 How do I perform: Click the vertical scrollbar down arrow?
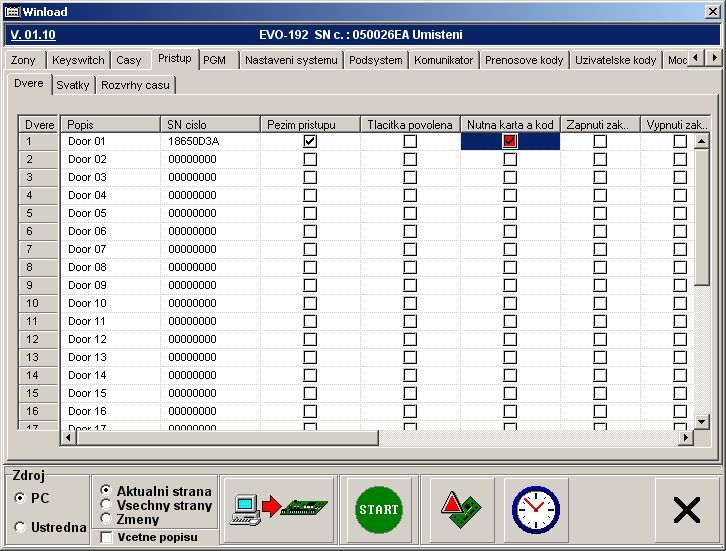point(702,422)
